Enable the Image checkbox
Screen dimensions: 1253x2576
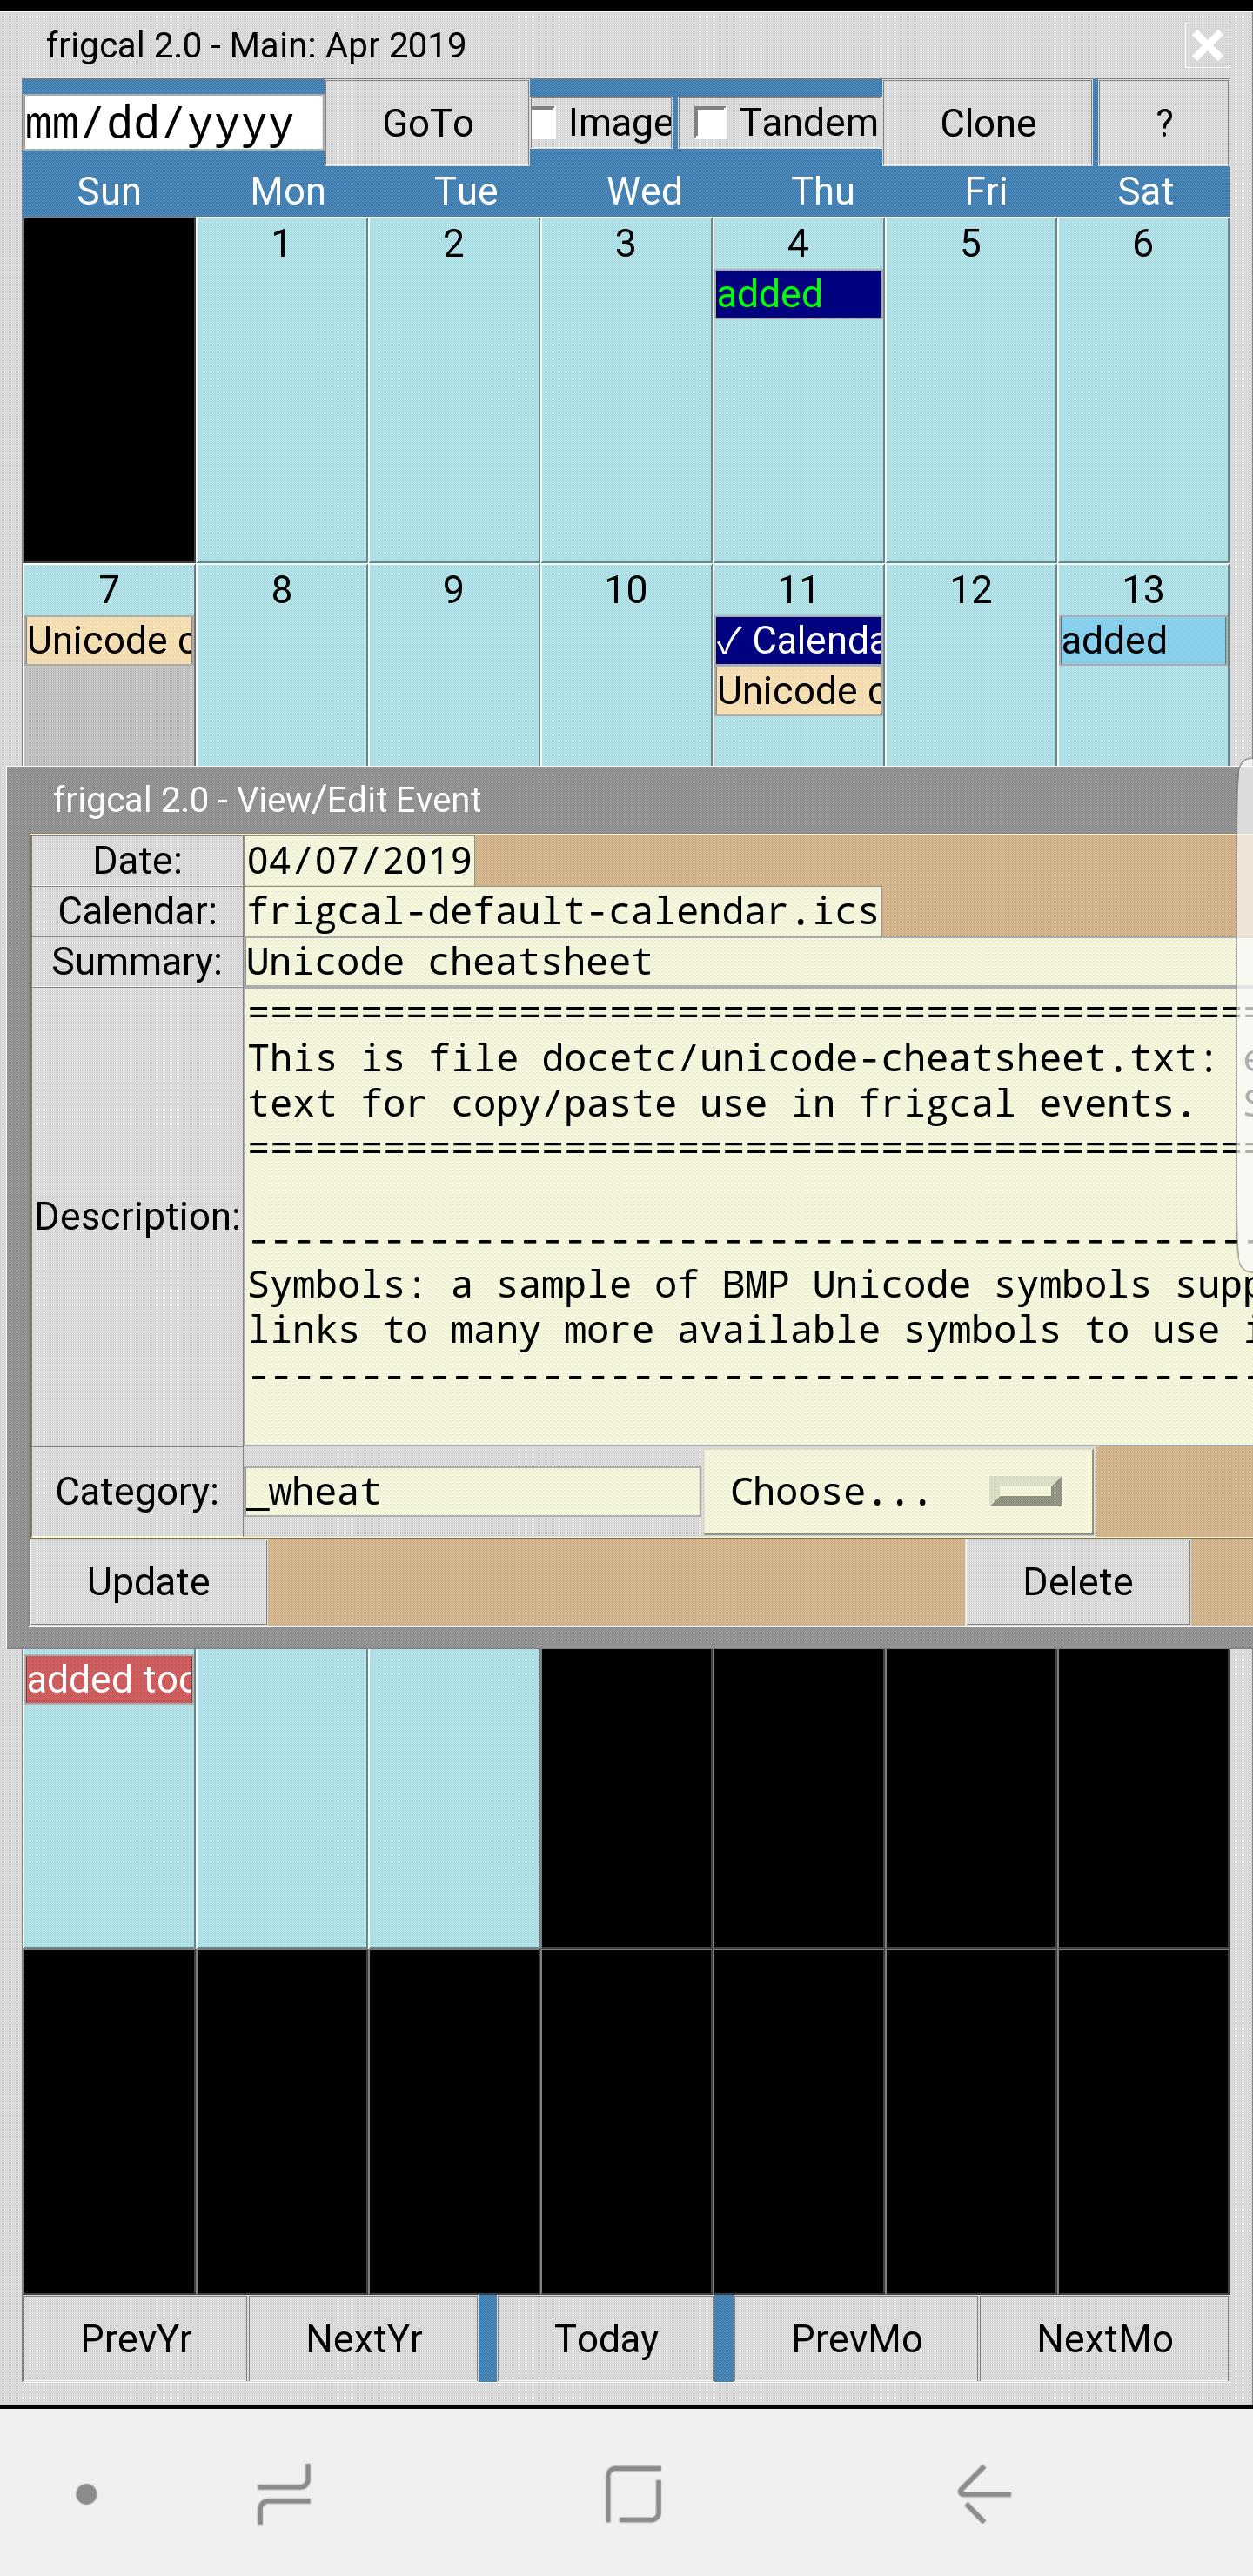[546, 123]
